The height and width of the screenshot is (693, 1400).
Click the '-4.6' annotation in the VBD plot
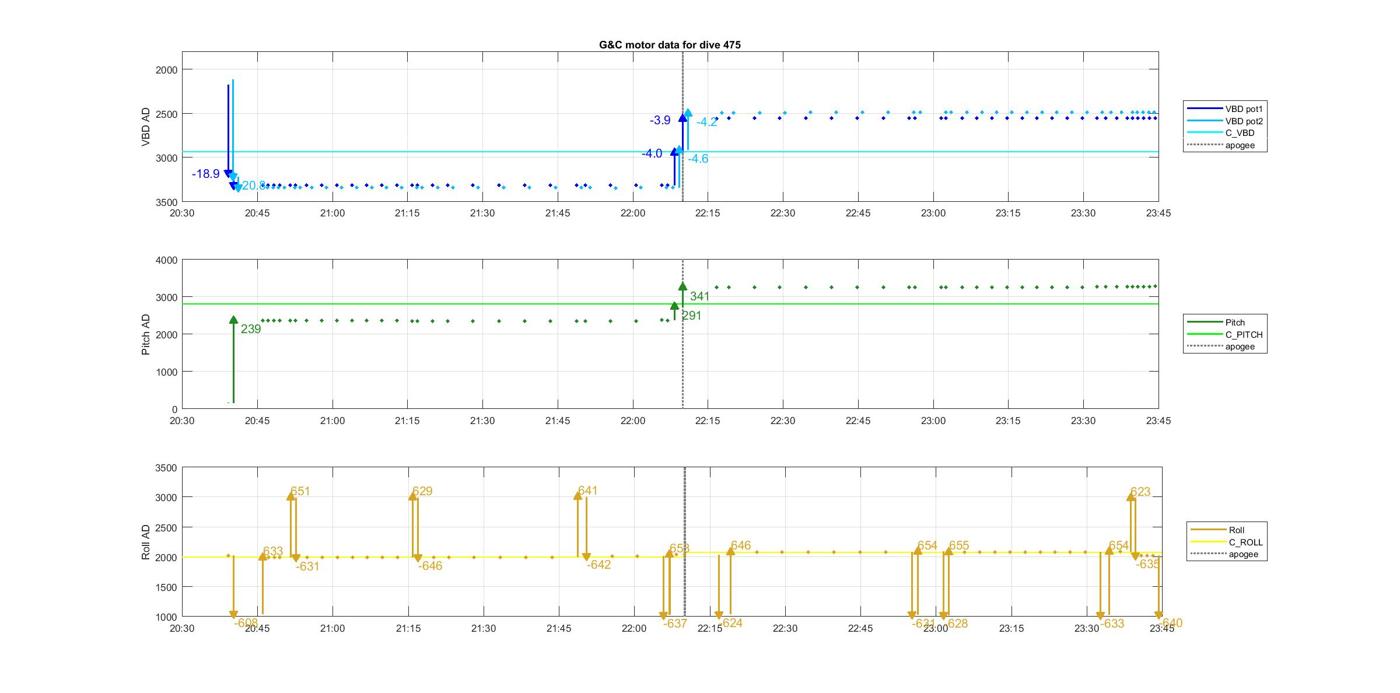[x=698, y=159]
